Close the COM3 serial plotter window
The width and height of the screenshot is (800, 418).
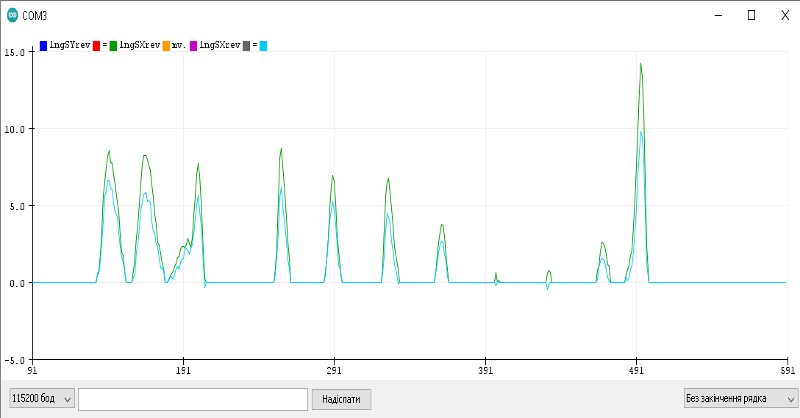(784, 15)
